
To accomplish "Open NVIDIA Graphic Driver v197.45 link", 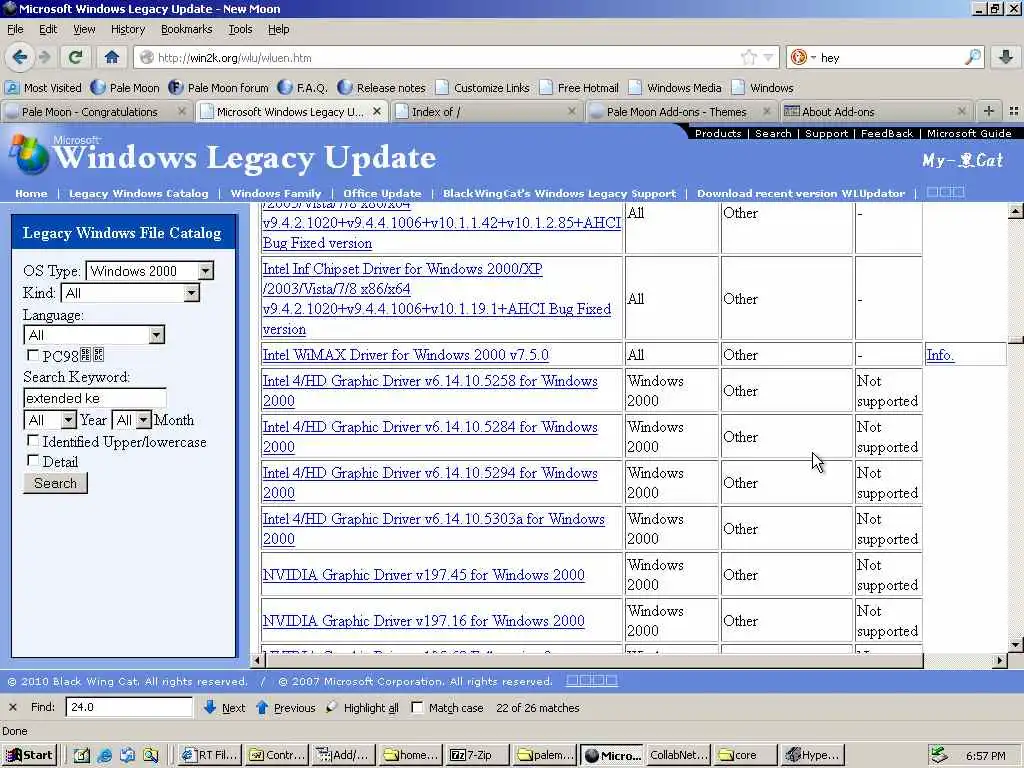I will [x=423, y=575].
